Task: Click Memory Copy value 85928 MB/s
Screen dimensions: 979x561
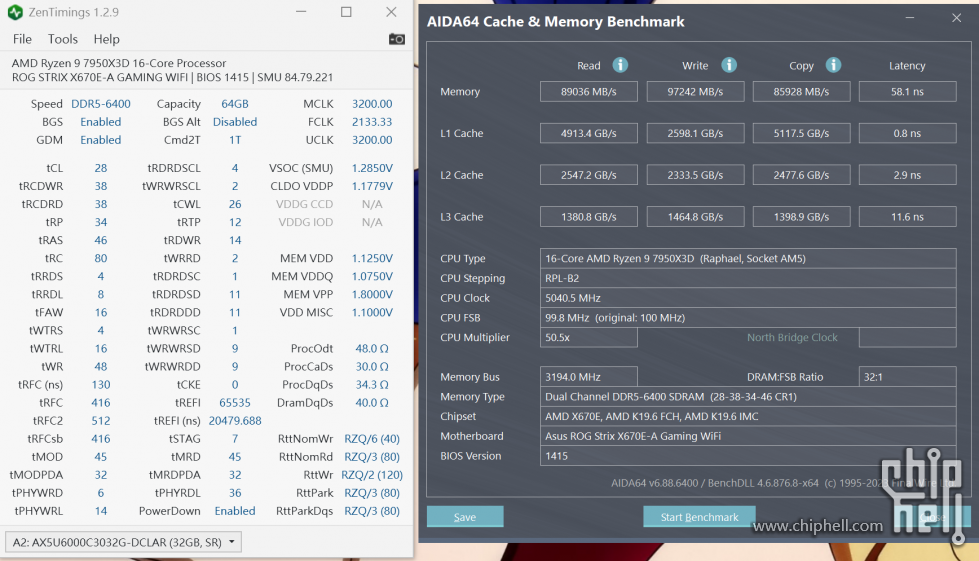Action: point(802,92)
